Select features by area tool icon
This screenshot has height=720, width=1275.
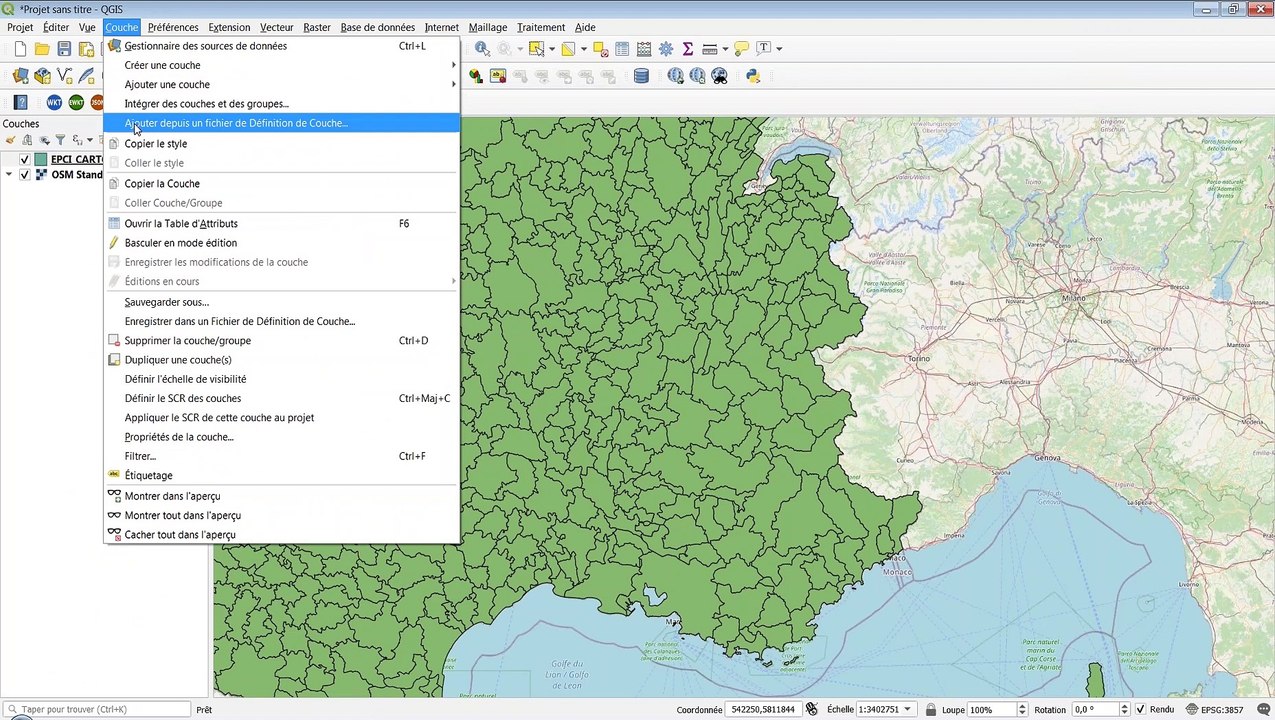(536, 49)
